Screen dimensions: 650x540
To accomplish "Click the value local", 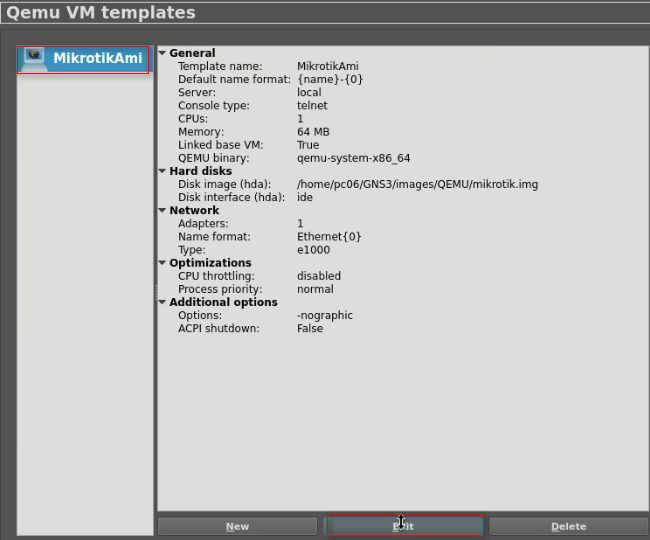I will pos(309,92).
